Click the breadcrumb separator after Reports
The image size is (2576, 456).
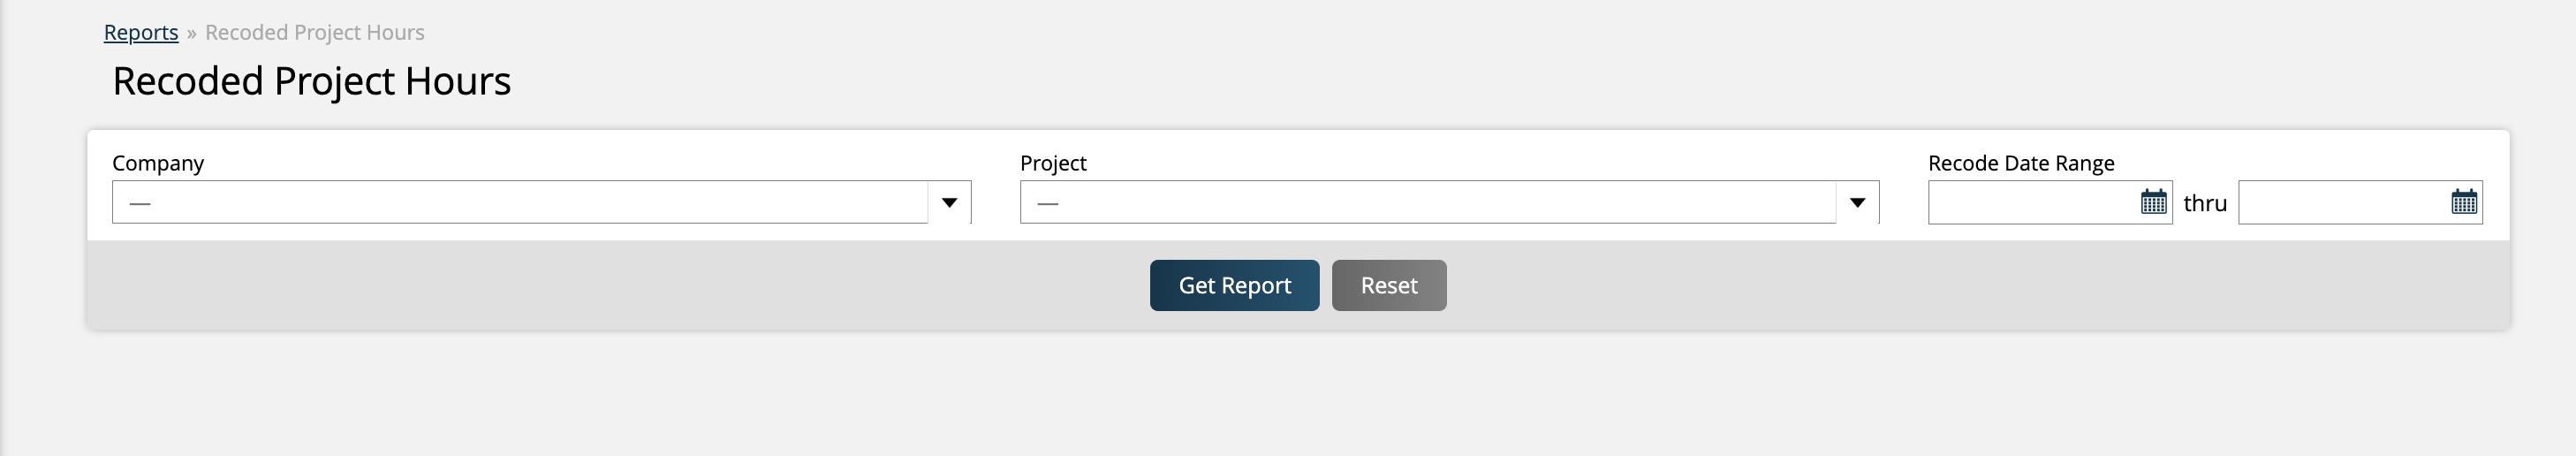(x=191, y=33)
